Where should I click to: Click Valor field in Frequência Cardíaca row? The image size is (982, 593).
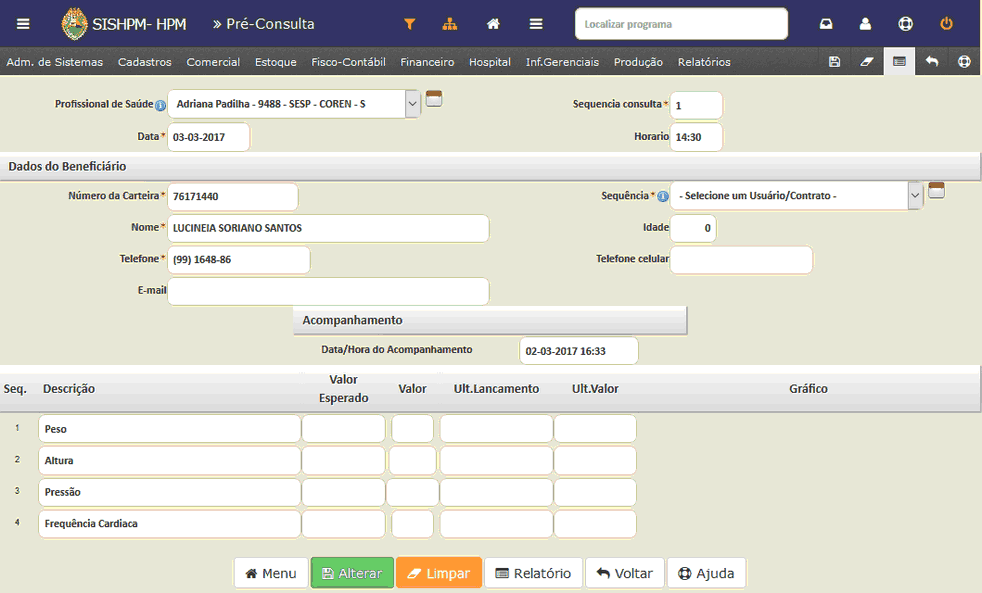point(412,523)
